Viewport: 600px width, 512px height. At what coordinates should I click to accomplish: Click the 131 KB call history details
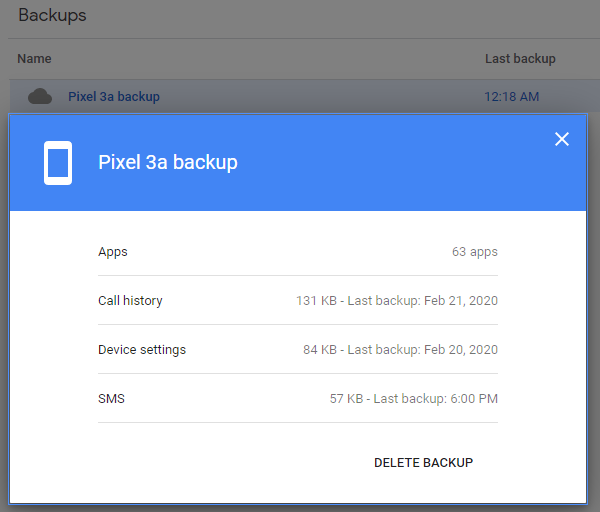click(x=397, y=301)
